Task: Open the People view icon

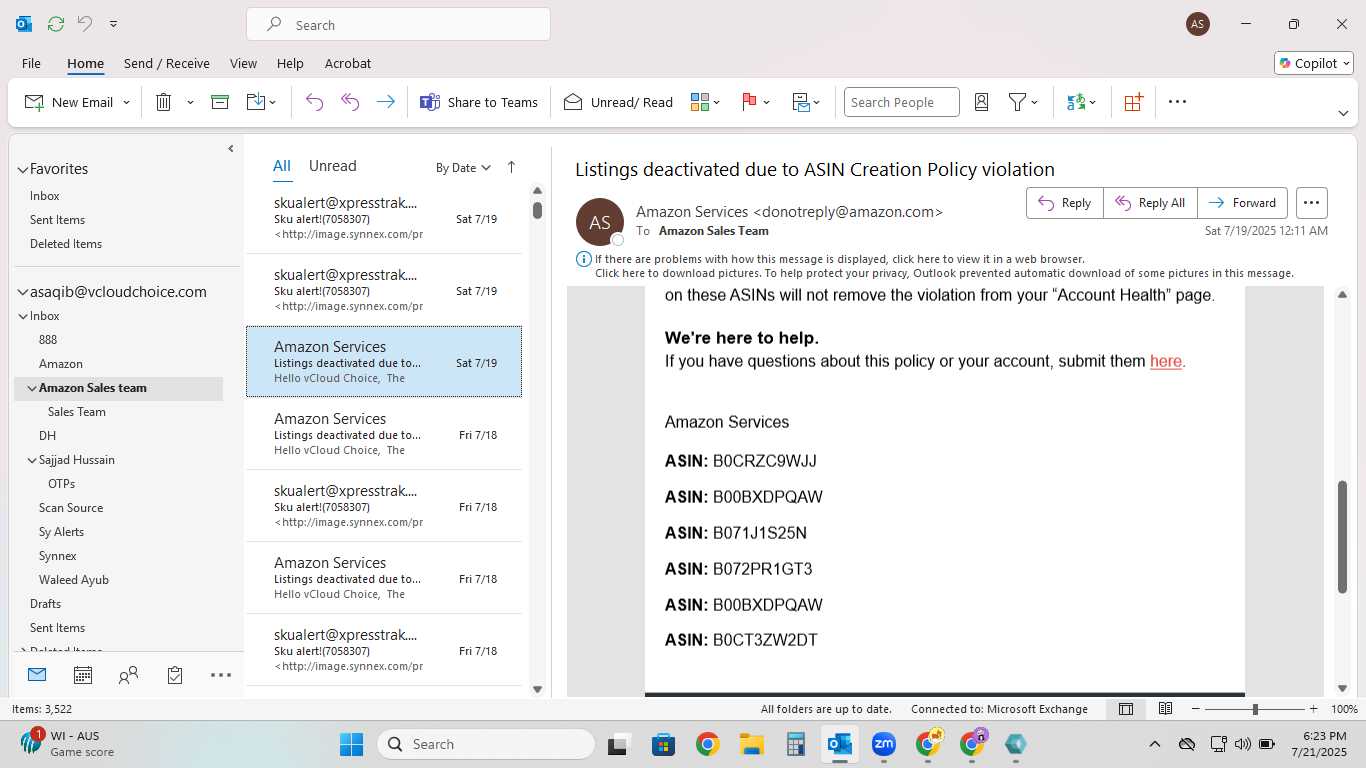Action: (x=128, y=675)
